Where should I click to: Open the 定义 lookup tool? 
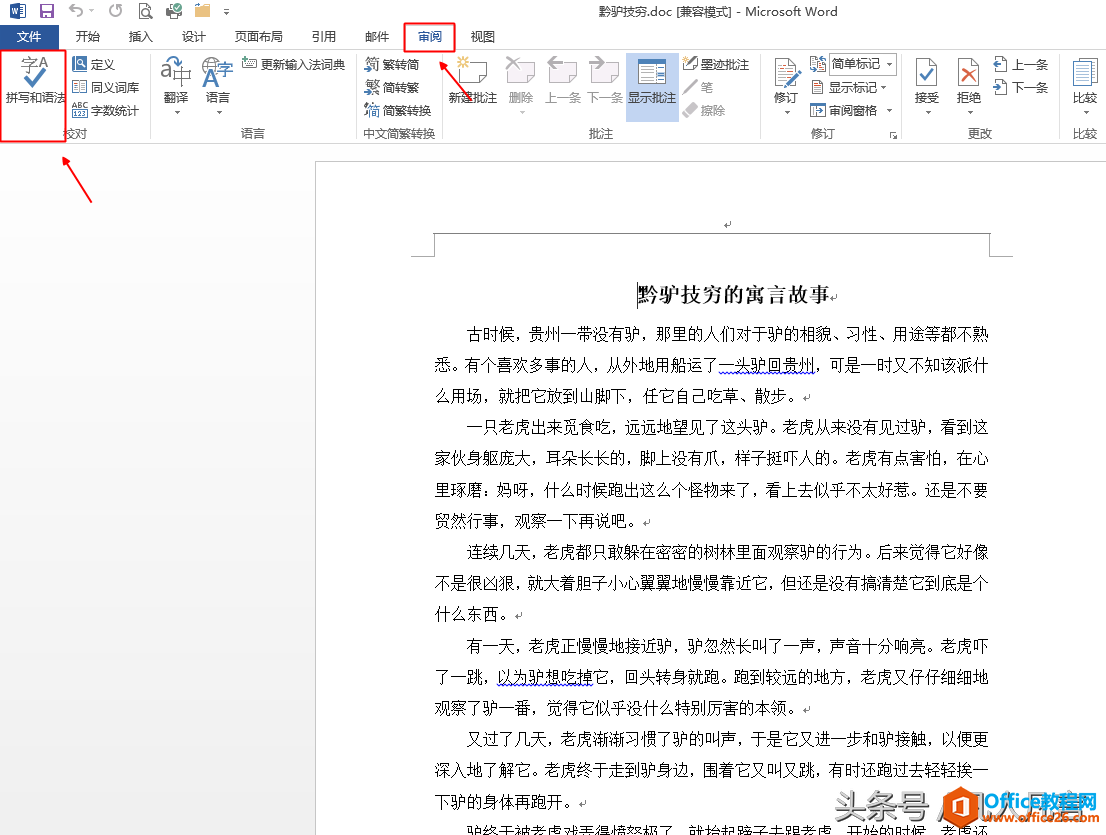pos(94,64)
